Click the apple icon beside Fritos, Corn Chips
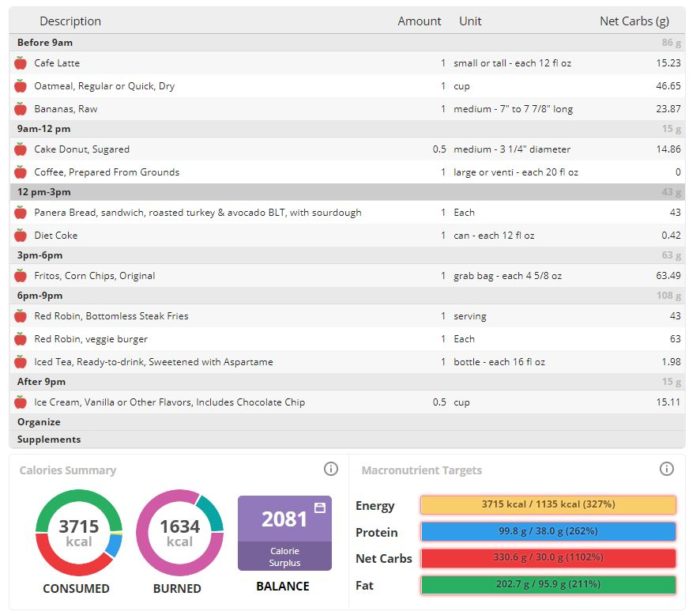700x615 pixels. pyautogui.click(x=21, y=276)
